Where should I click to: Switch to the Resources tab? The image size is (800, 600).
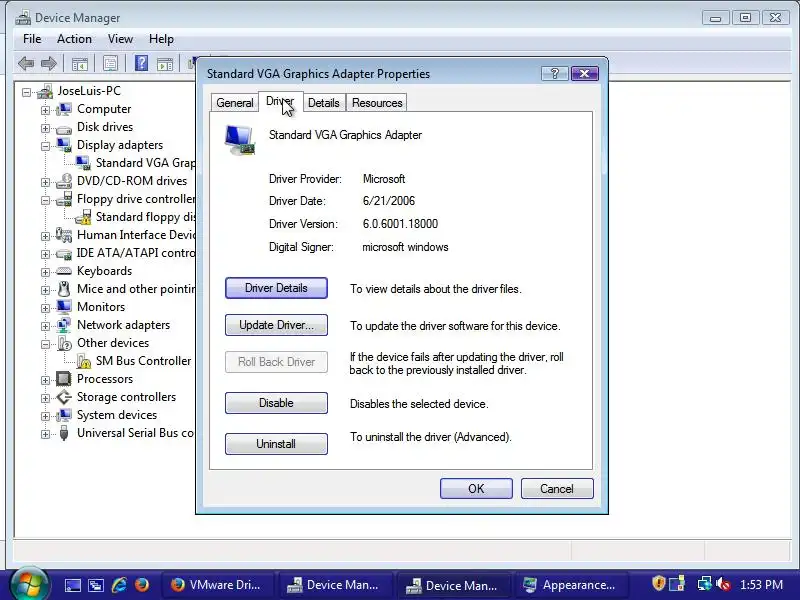point(377,103)
